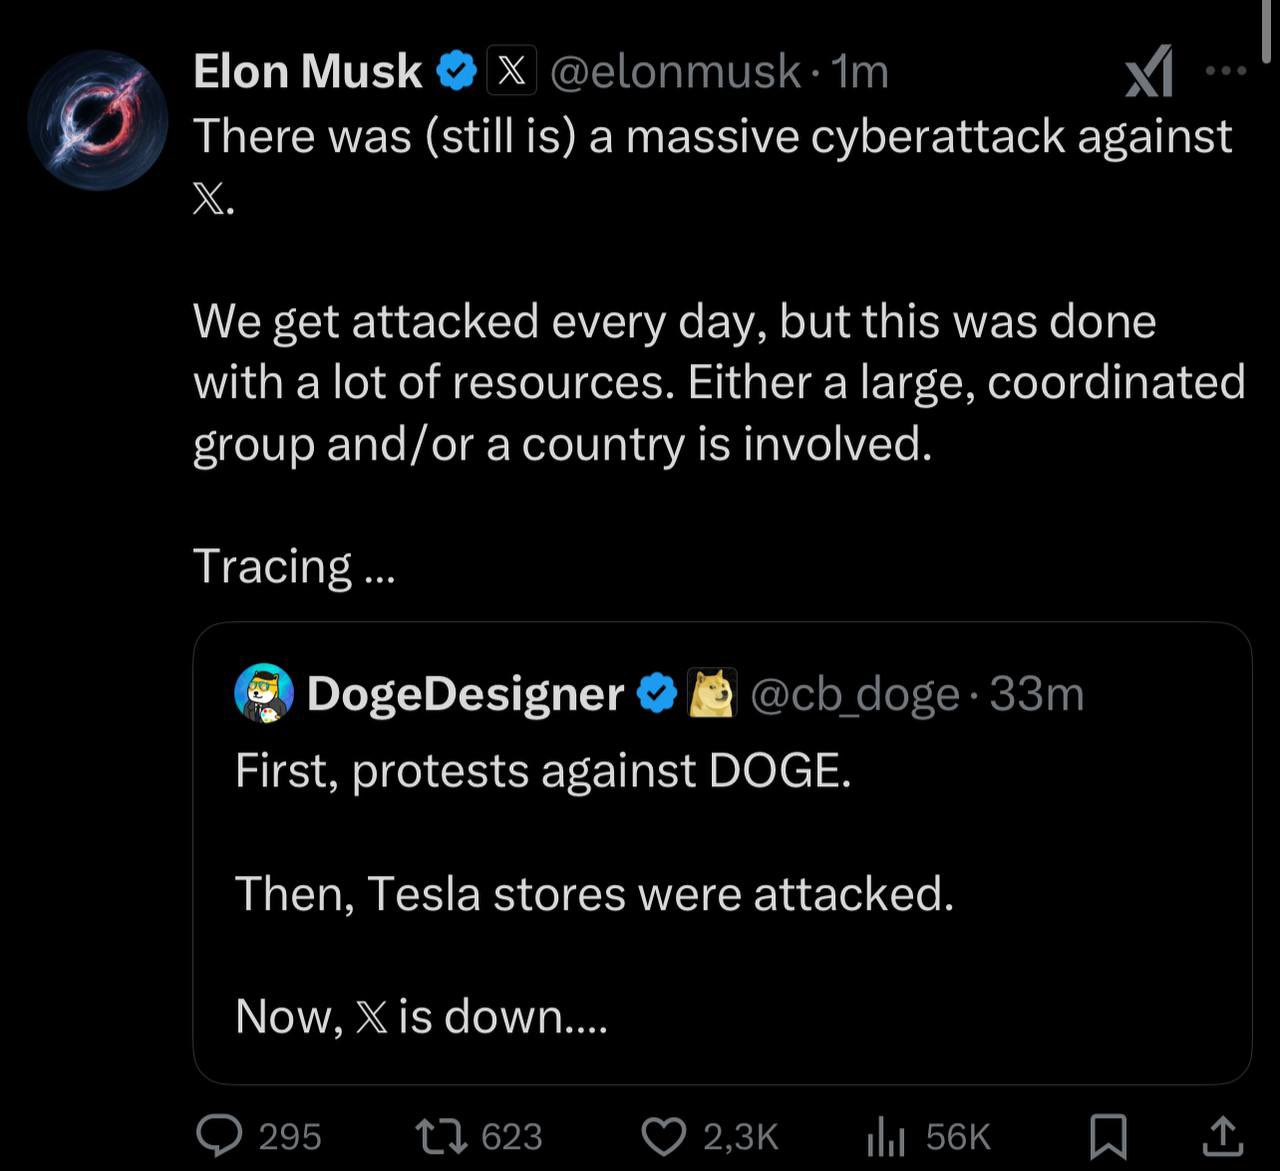Click the DogeDesigner display name

465,694
